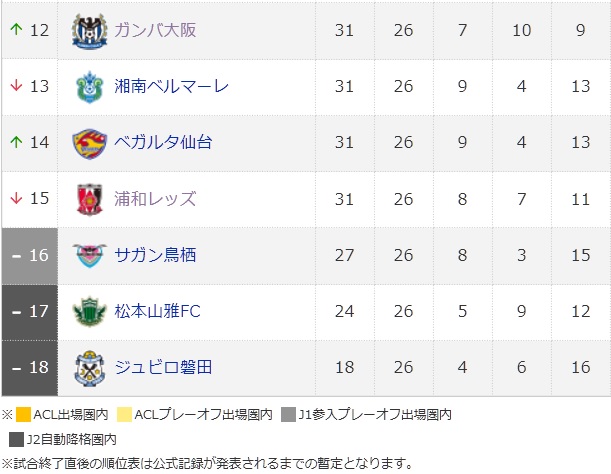Select the サガン鳥栖 team name
611x474 pixels.
tap(155, 255)
